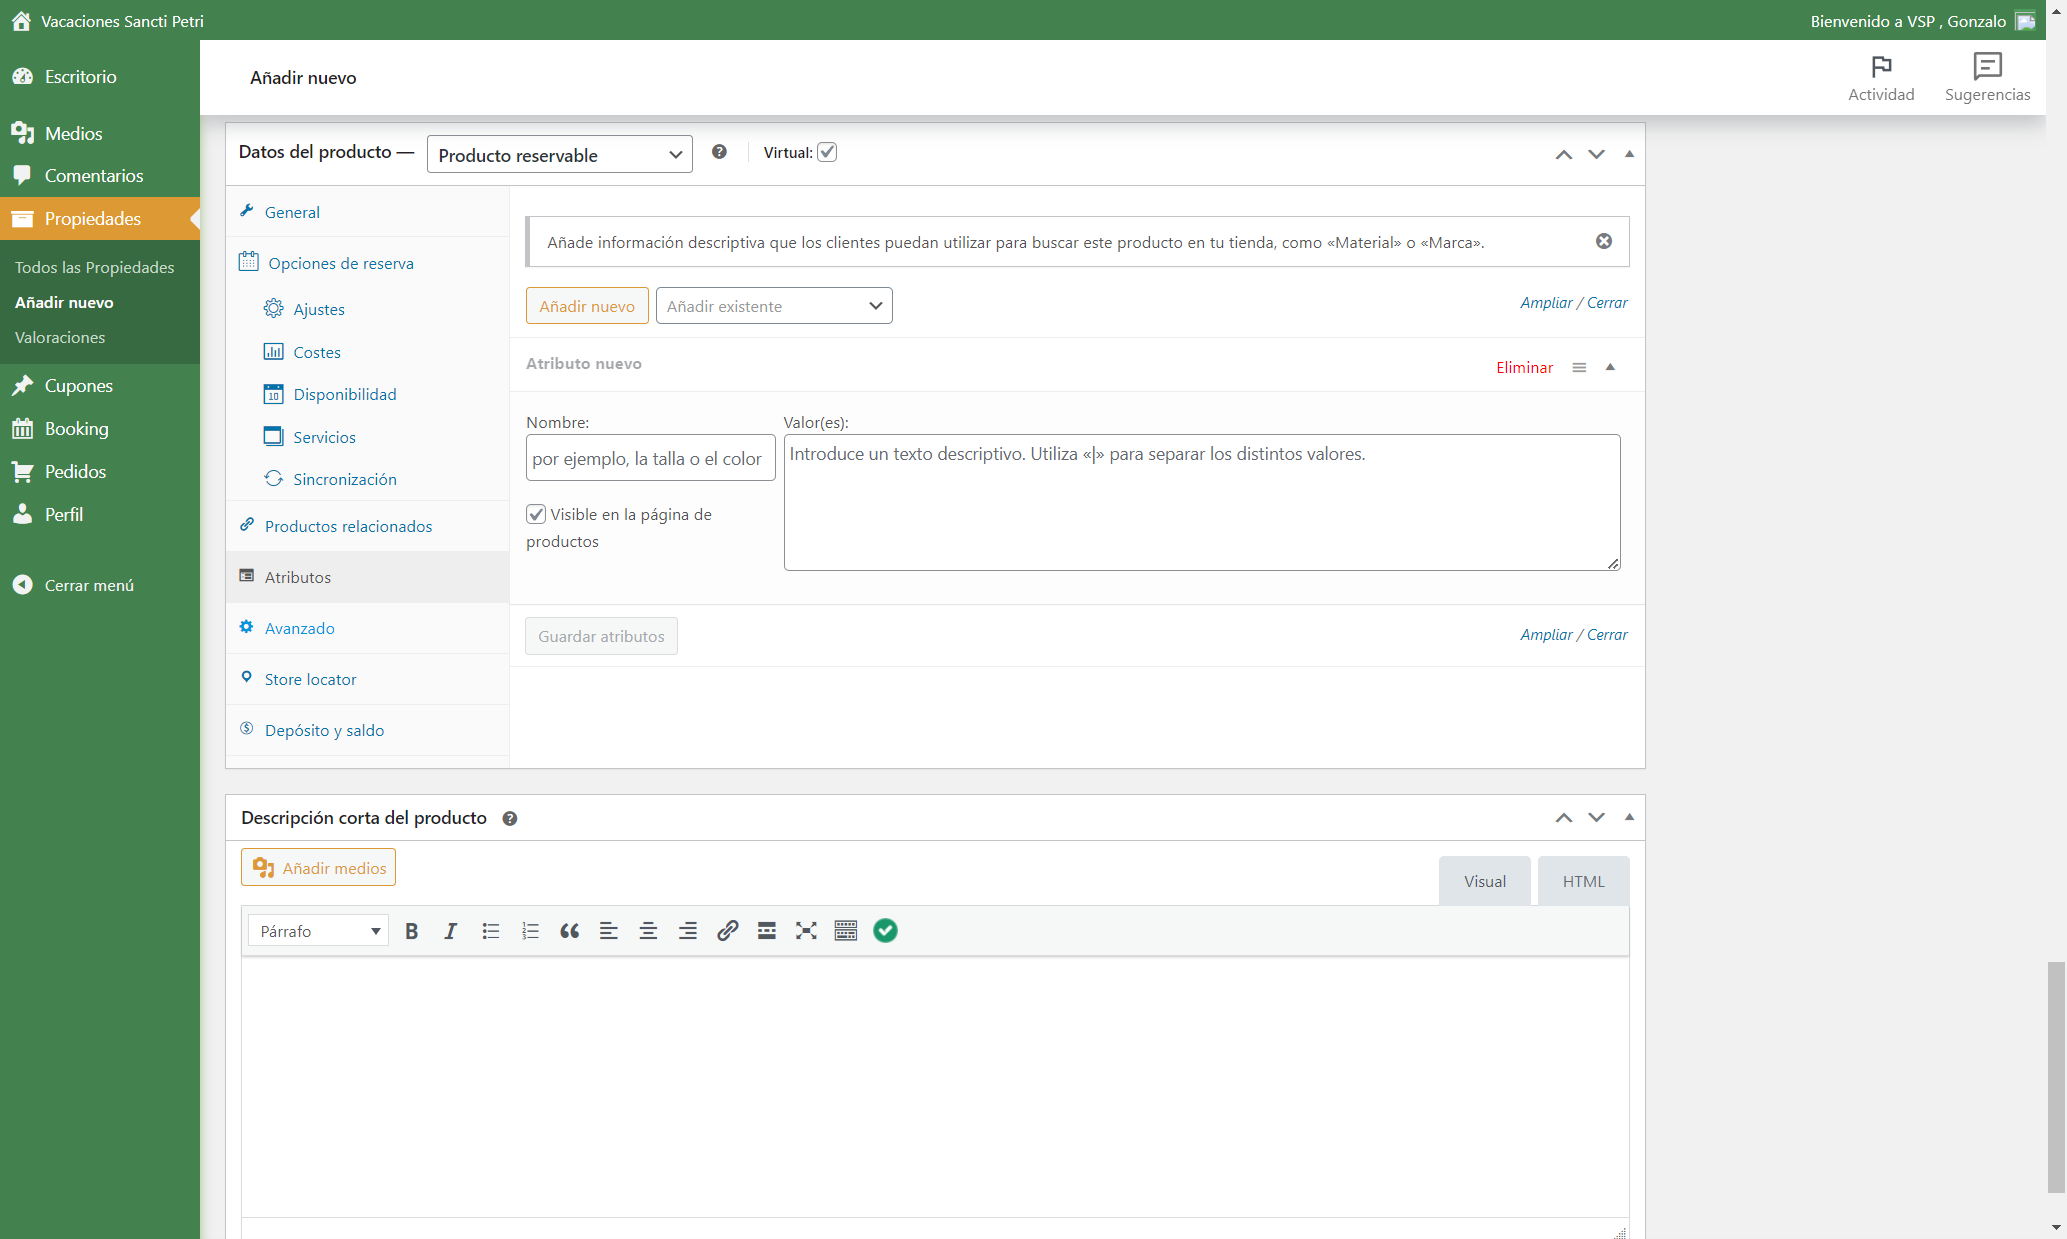
Task: Switch to the HTML editor tab
Action: pyautogui.click(x=1584, y=881)
